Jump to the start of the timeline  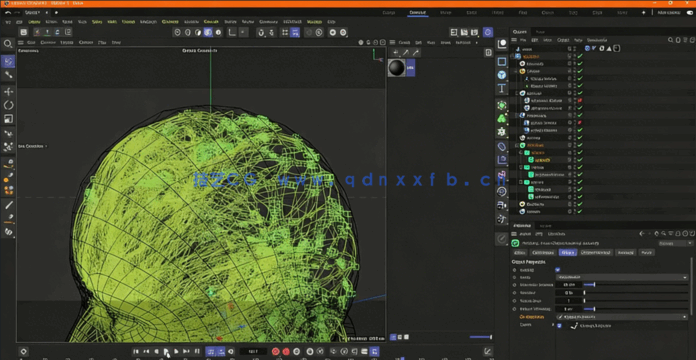136,352
